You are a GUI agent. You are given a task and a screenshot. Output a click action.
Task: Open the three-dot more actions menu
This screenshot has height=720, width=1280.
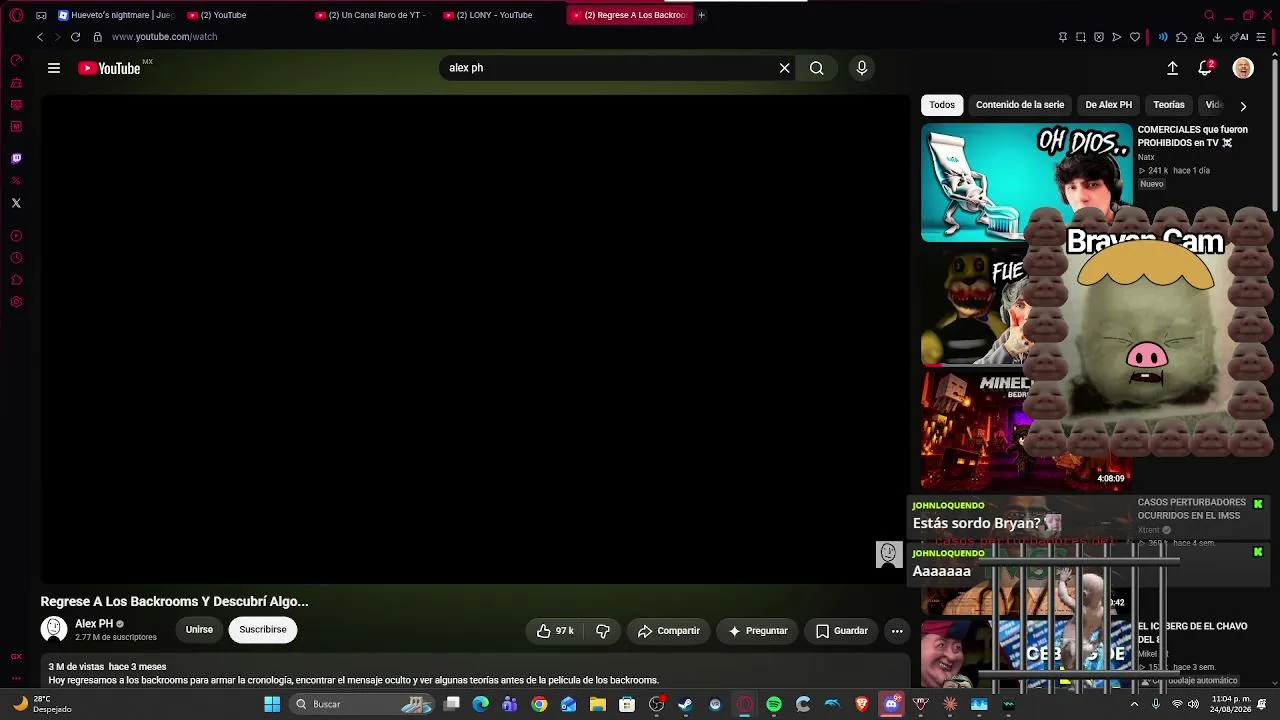(897, 631)
